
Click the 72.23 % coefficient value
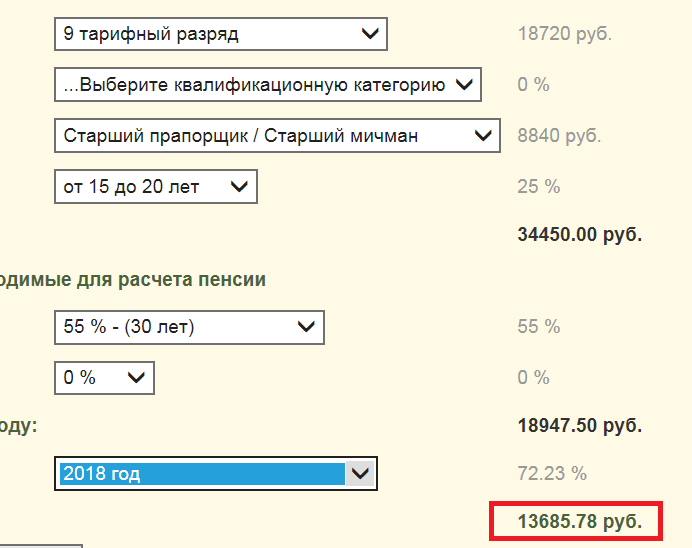[x=552, y=473]
